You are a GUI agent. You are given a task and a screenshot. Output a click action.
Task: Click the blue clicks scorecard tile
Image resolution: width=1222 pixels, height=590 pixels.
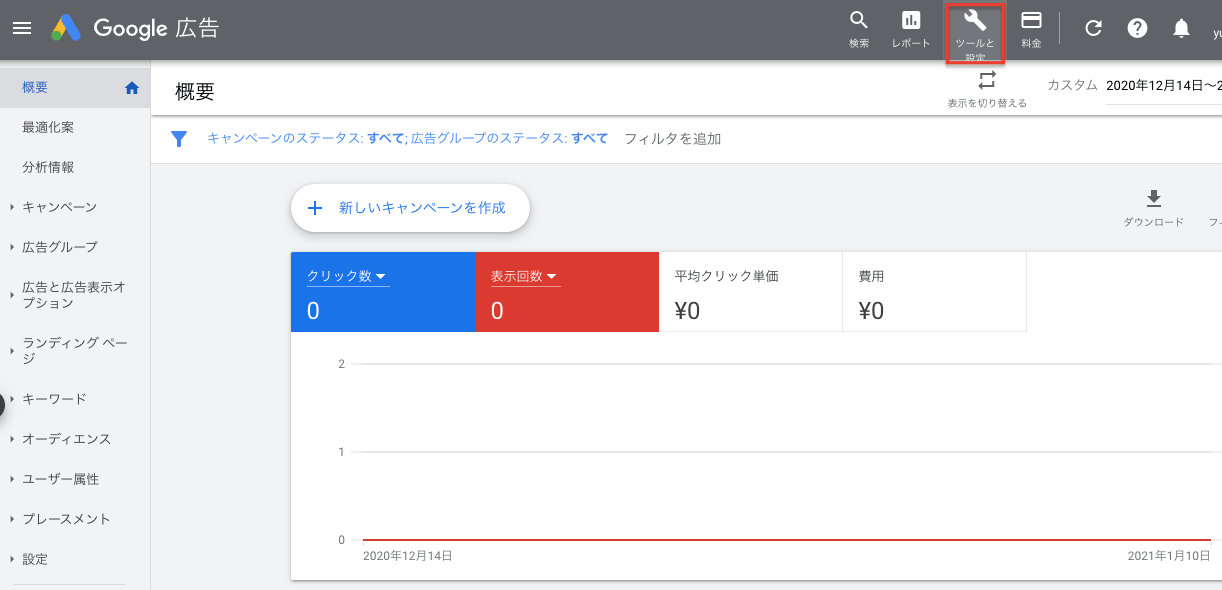coord(383,292)
